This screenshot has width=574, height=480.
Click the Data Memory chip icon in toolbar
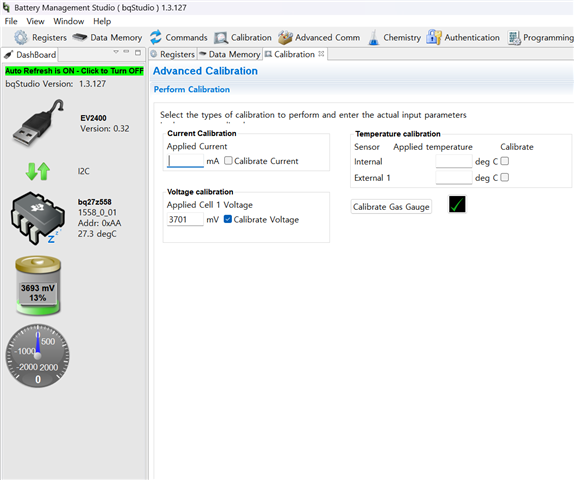pyautogui.click(x=79, y=37)
